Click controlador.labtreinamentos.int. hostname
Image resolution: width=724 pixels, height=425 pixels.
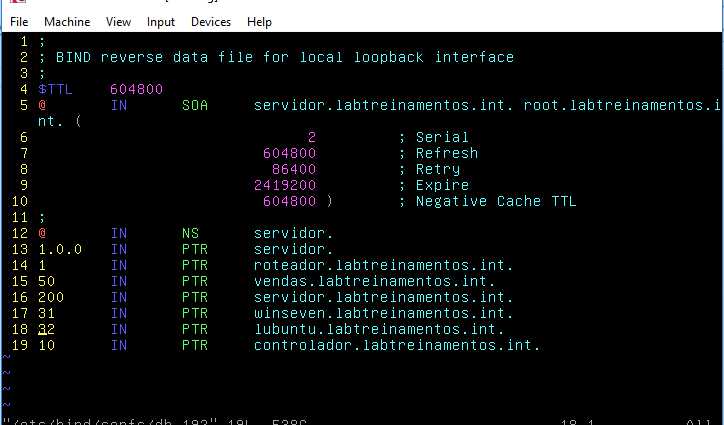point(397,346)
